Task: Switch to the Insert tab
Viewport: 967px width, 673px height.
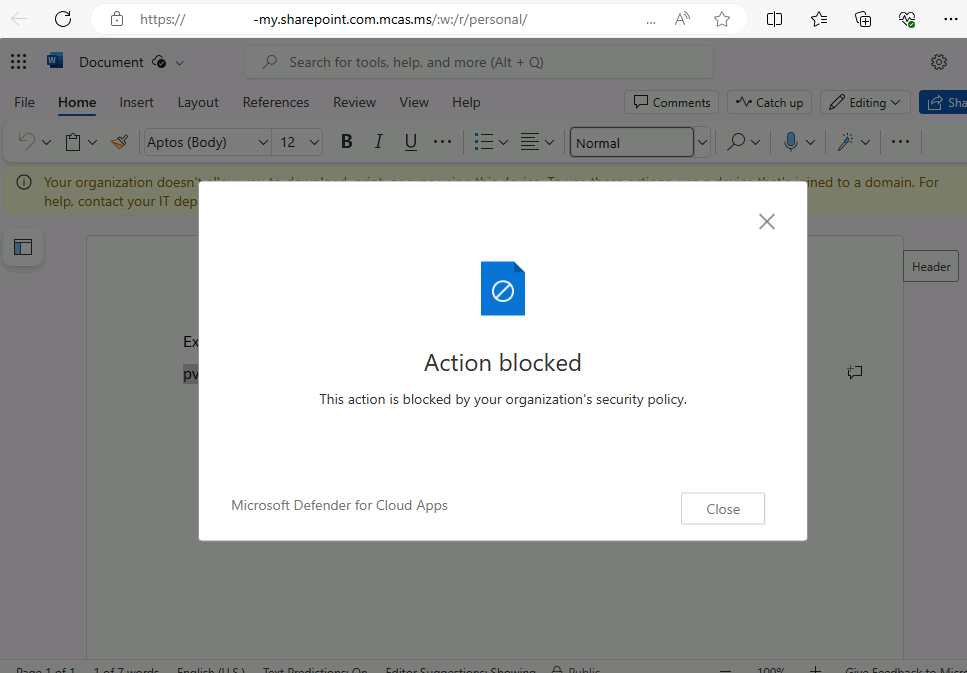Action: click(136, 102)
